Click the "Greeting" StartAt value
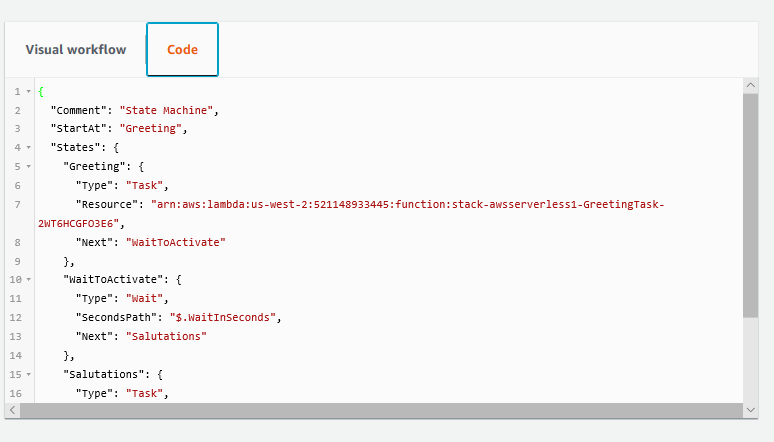Screen dimensions: 774x442 151,128
